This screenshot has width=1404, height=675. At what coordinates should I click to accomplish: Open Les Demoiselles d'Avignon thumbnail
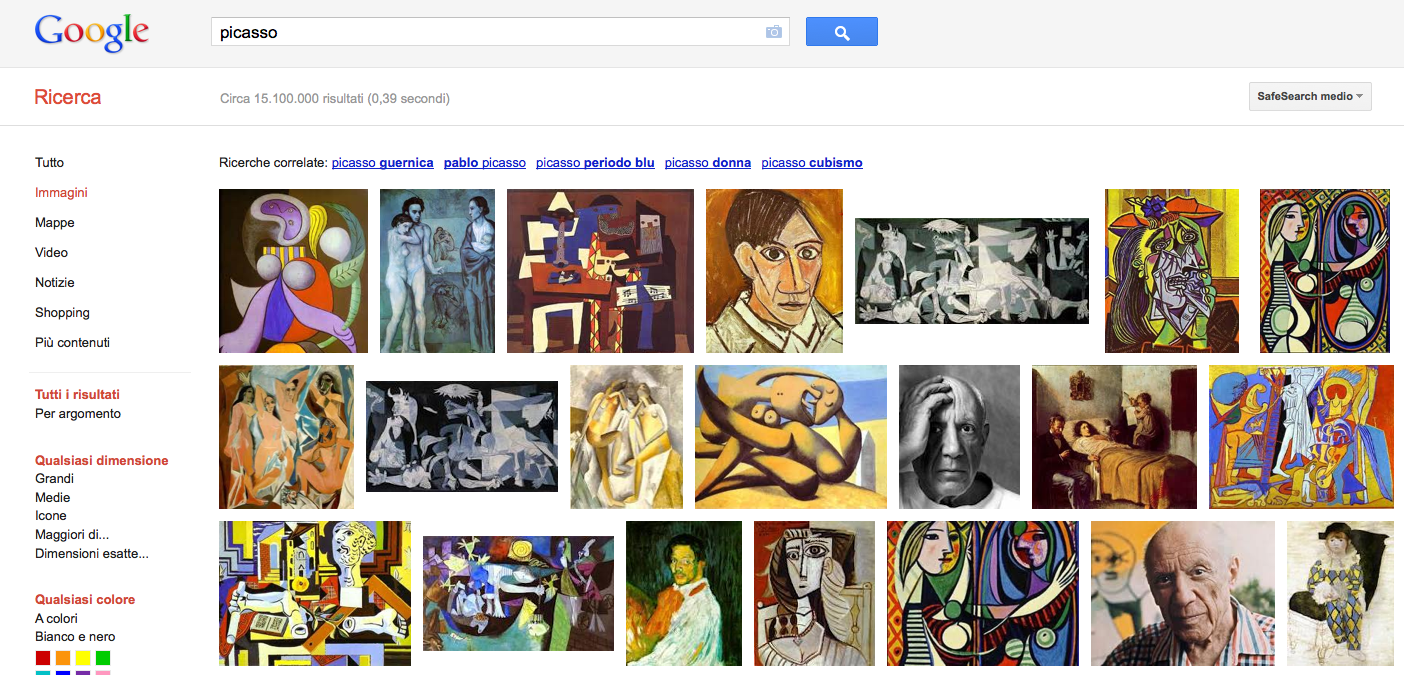(286, 437)
